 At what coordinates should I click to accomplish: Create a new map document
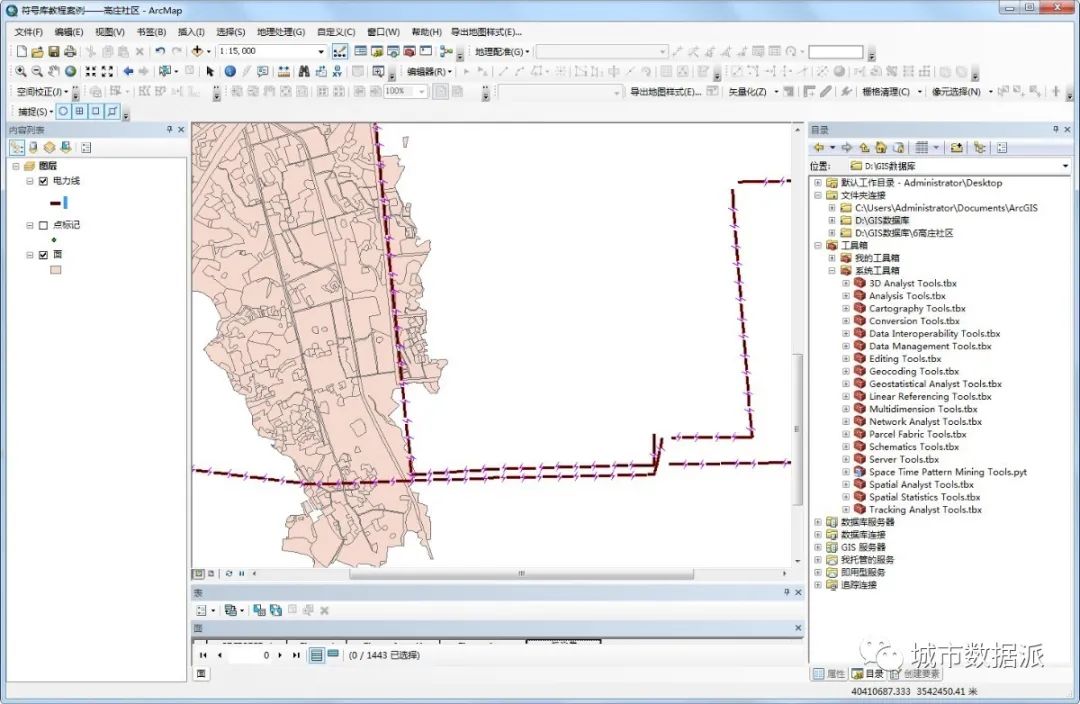[21, 51]
